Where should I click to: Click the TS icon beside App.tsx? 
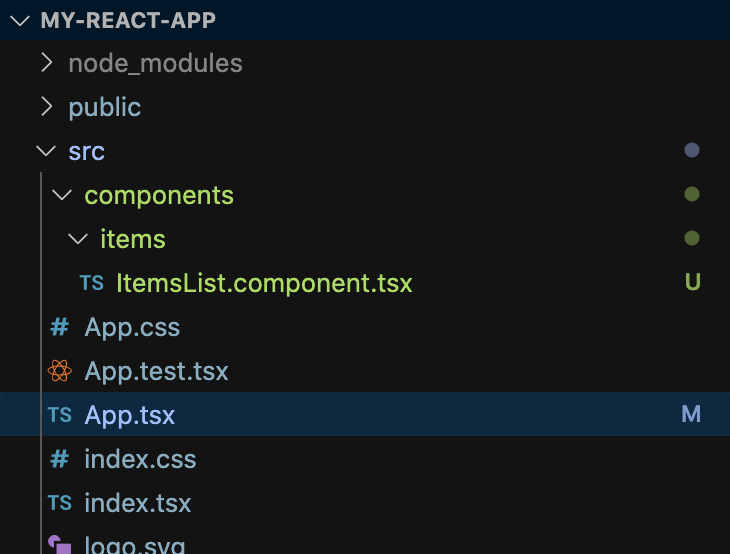tap(60, 414)
